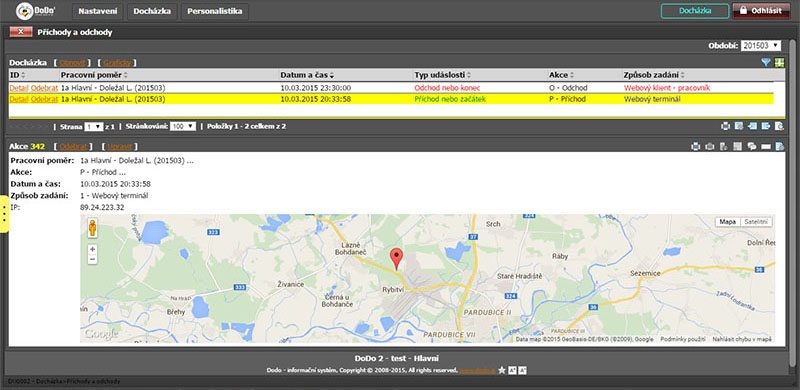Viewport: 800px width, 390px height.
Task: Select the Mapa map type
Action: point(727,222)
